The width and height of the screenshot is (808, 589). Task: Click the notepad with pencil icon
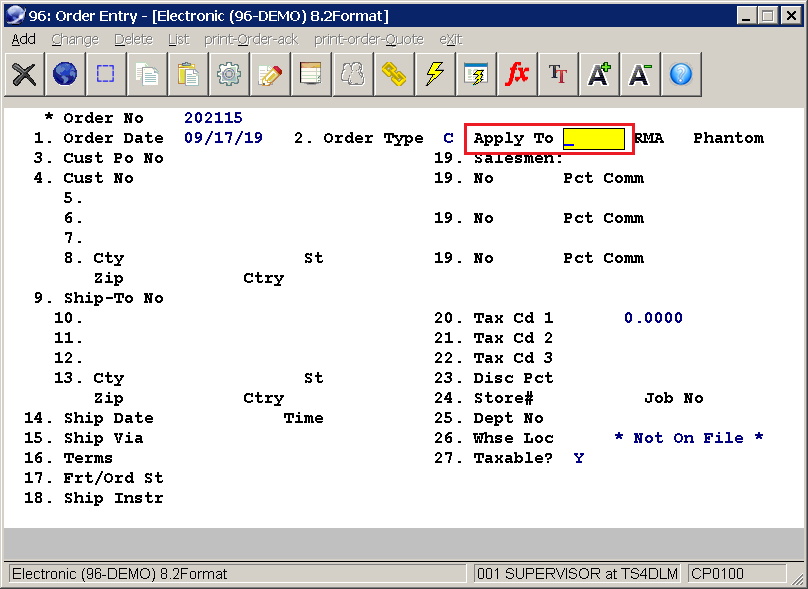pyautogui.click(x=270, y=74)
